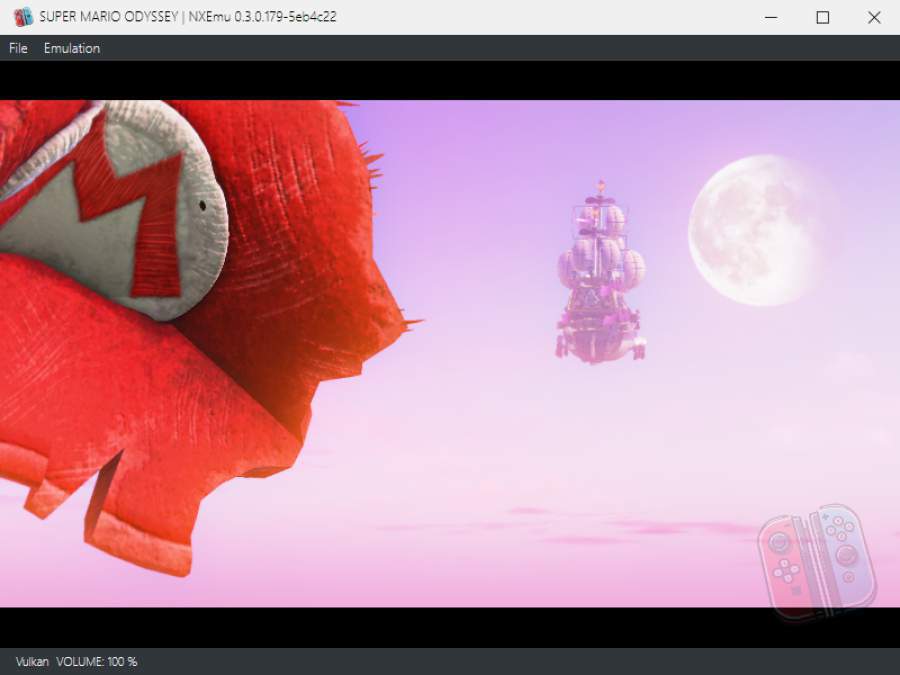Maximize the NXEmu window
900x675 pixels.
[823, 17]
